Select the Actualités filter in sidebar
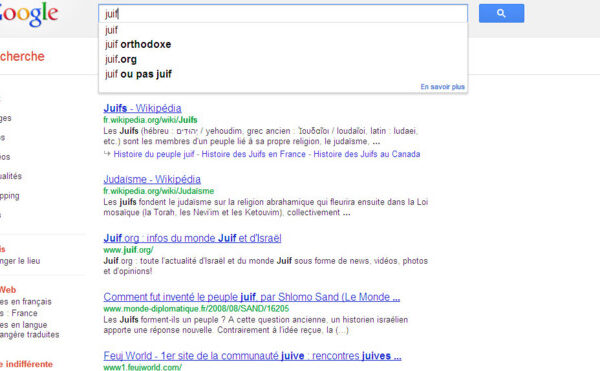This screenshot has width=600, height=371. pos(11,176)
